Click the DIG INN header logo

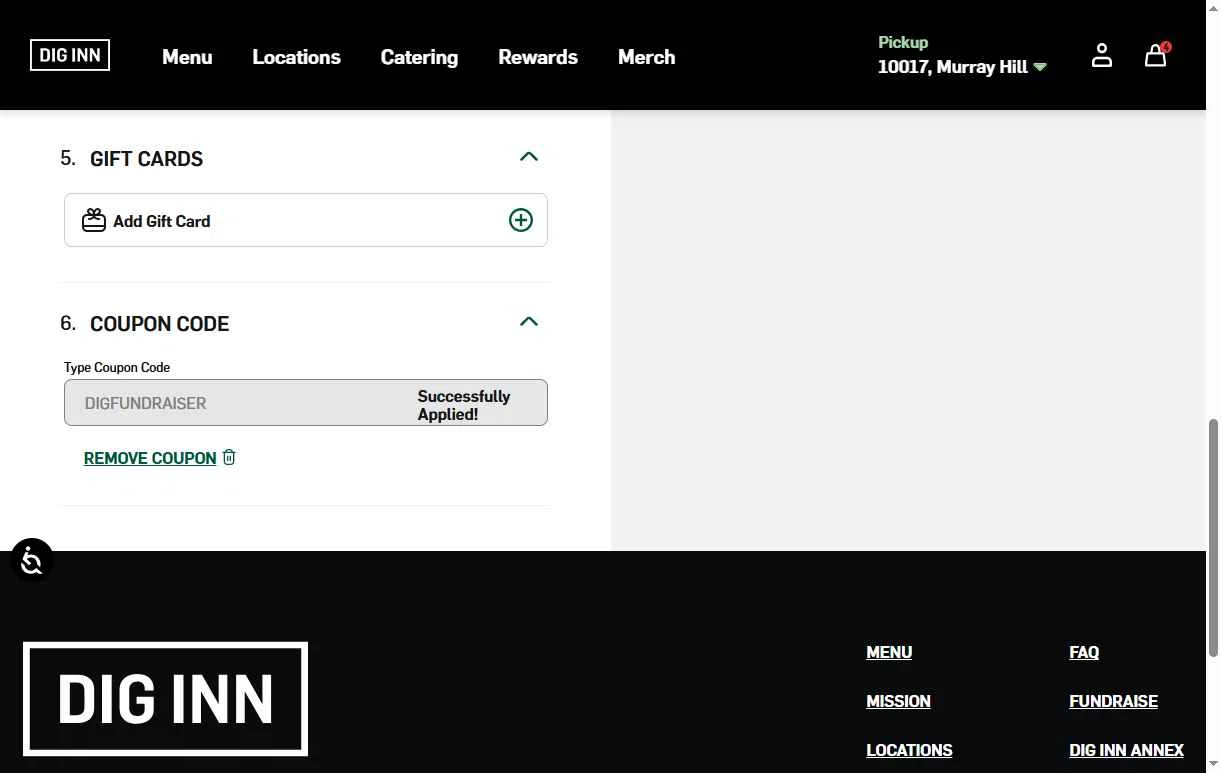tap(70, 55)
